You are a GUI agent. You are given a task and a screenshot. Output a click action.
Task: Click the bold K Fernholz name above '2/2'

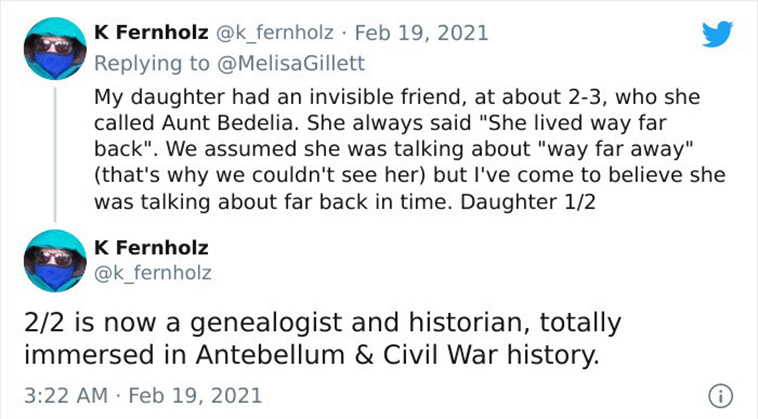coord(151,247)
